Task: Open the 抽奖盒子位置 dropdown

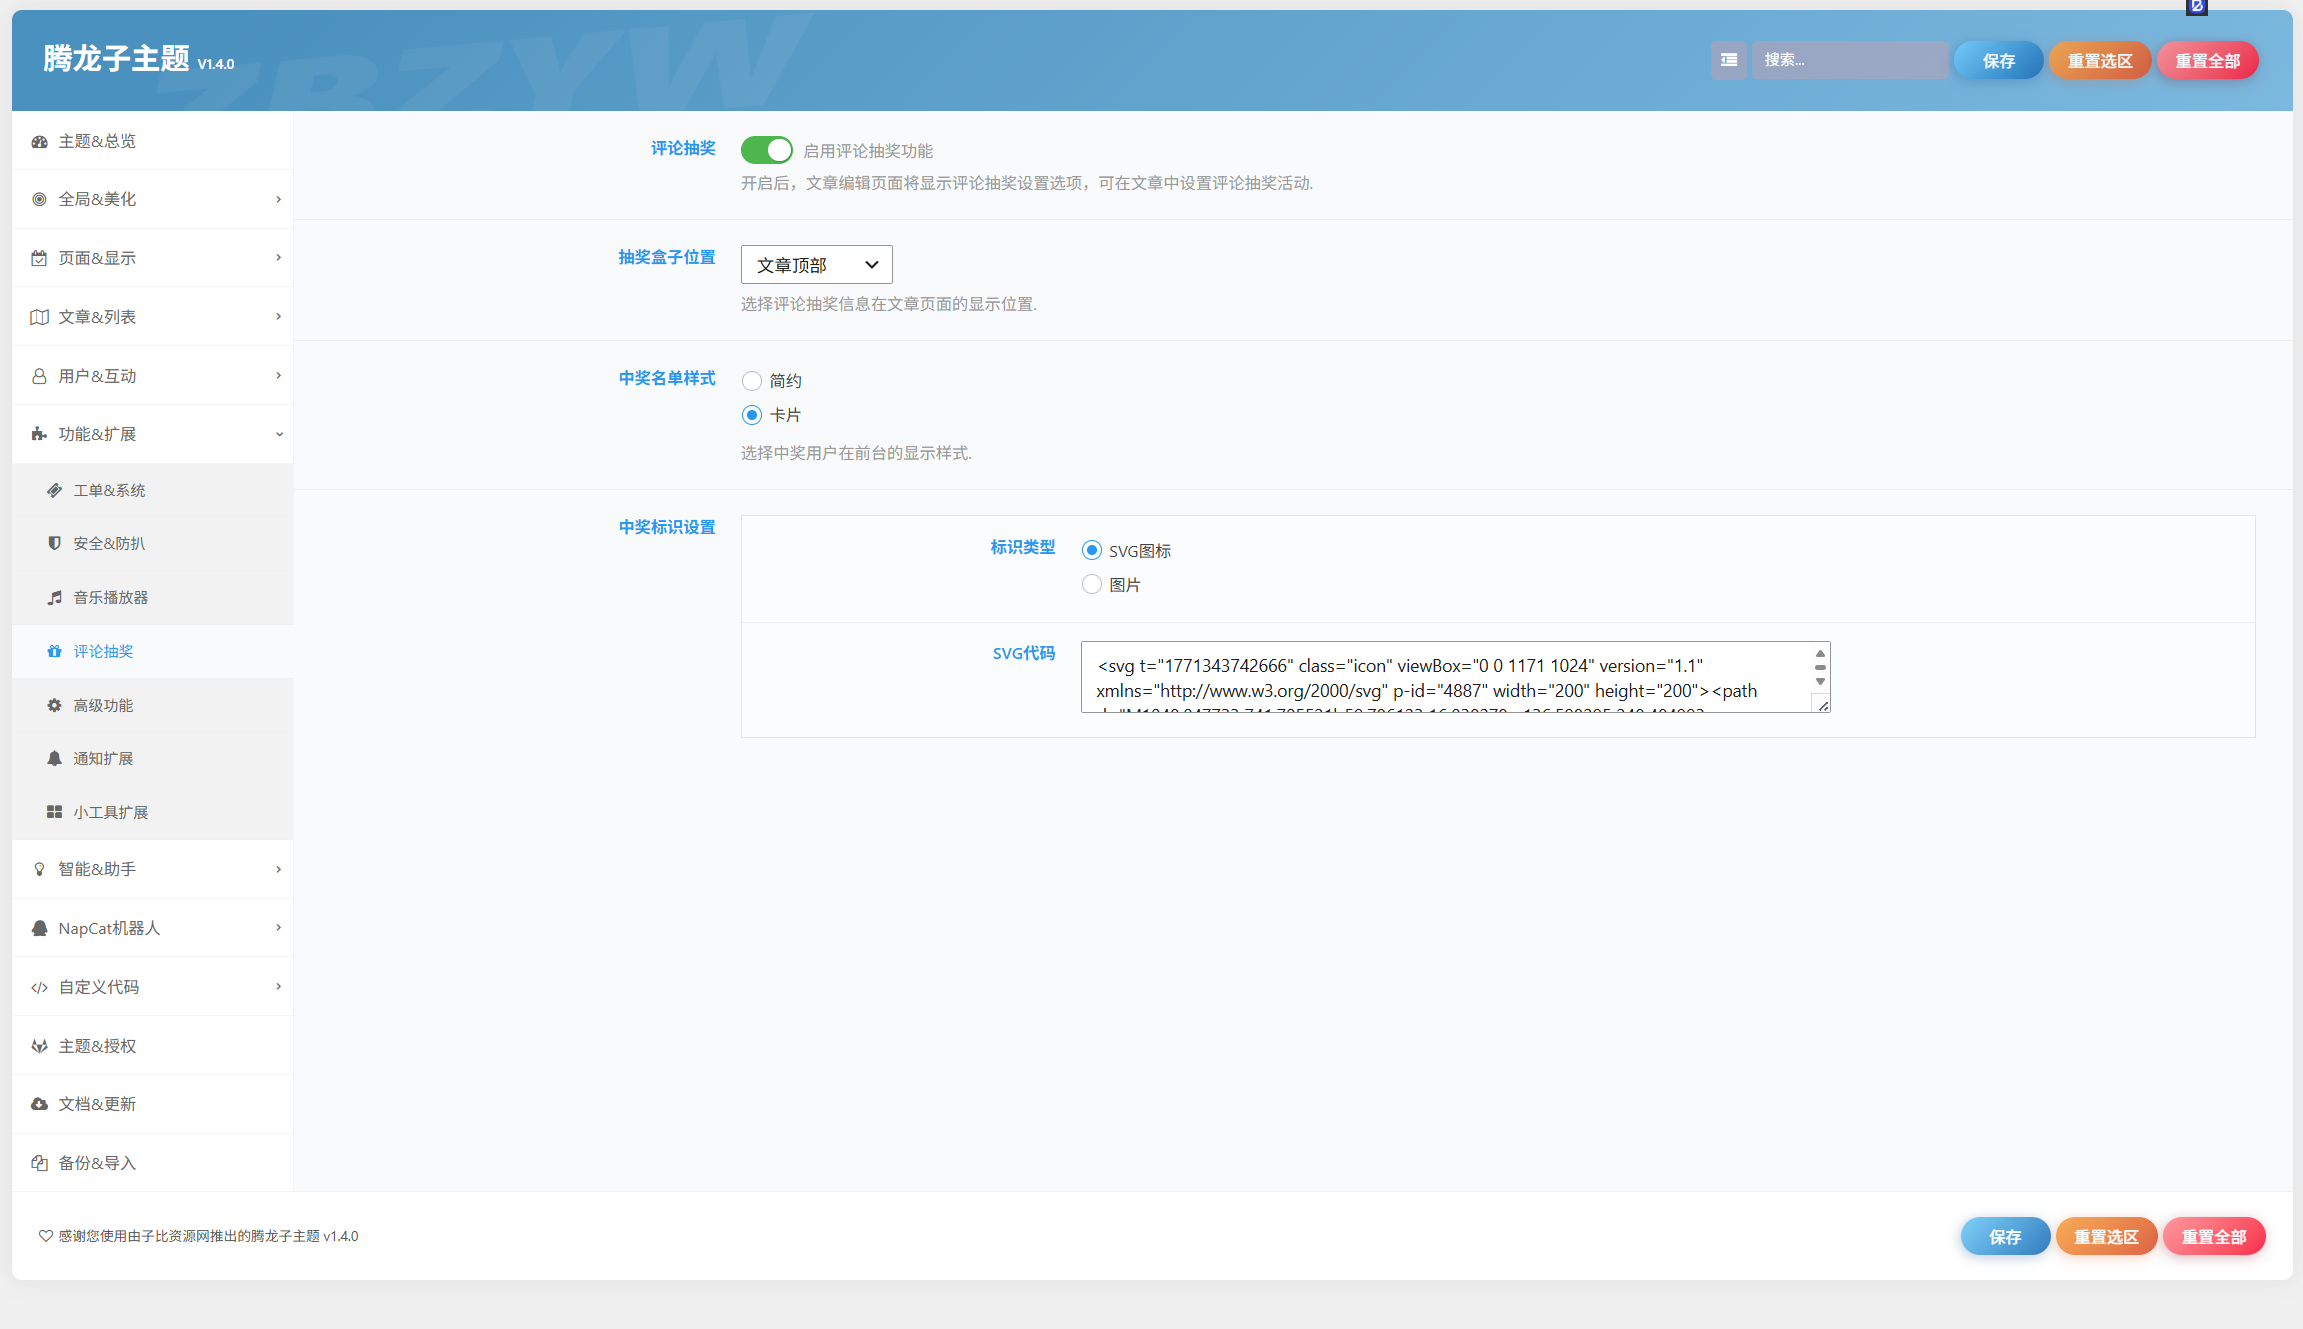Action: click(x=816, y=265)
